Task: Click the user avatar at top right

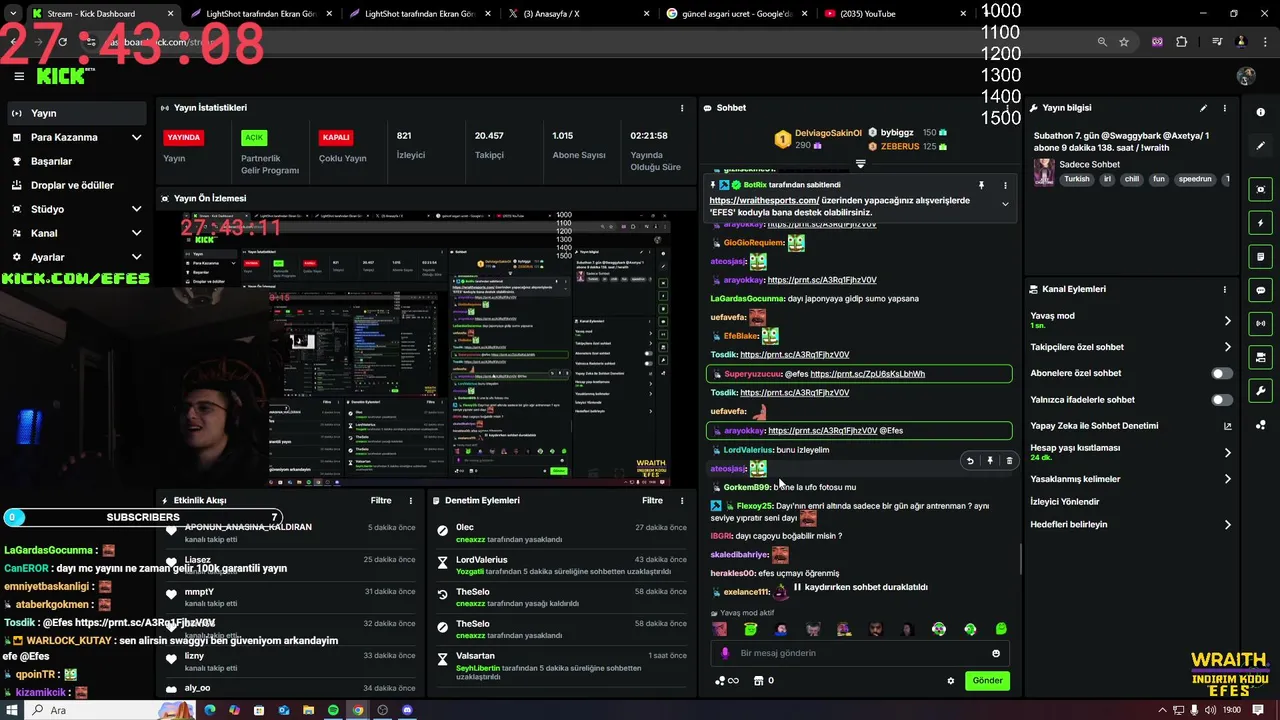Action: coord(1246,76)
